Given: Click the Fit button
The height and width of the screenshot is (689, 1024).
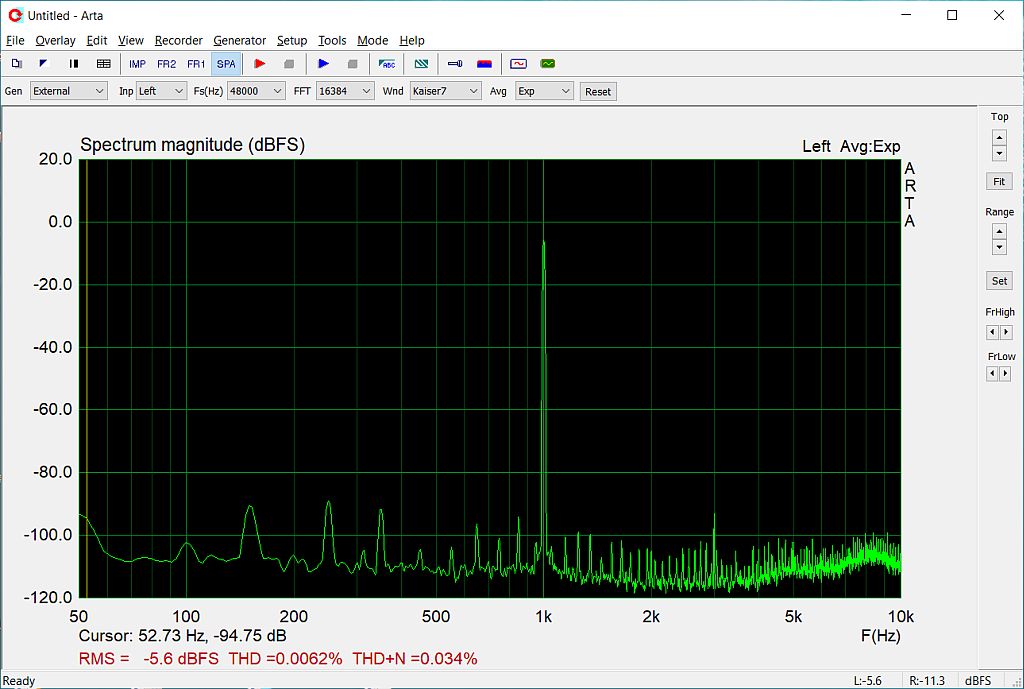Looking at the screenshot, I should coord(999,182).
